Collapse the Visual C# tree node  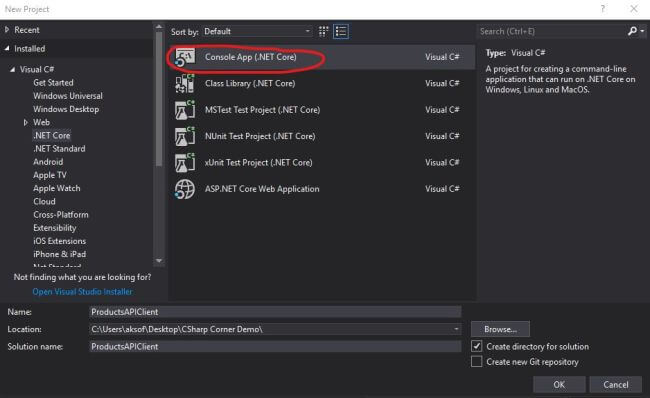pyautogui.click(x=12, y=69)
